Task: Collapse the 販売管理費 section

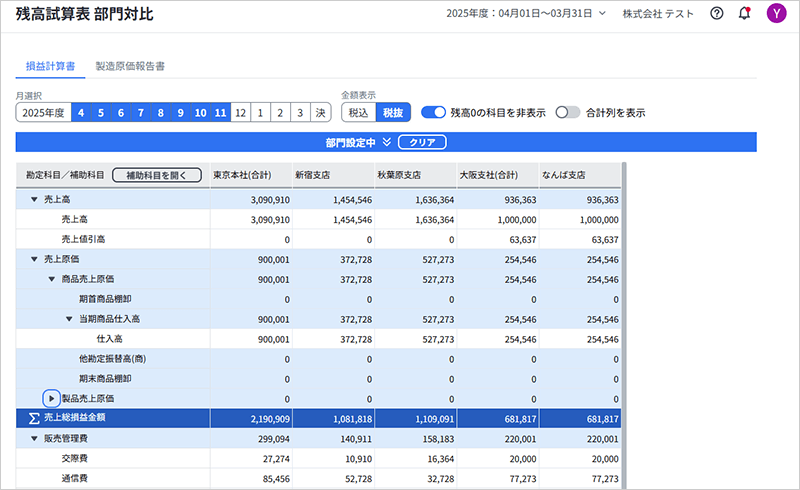Action: (34, 437)
